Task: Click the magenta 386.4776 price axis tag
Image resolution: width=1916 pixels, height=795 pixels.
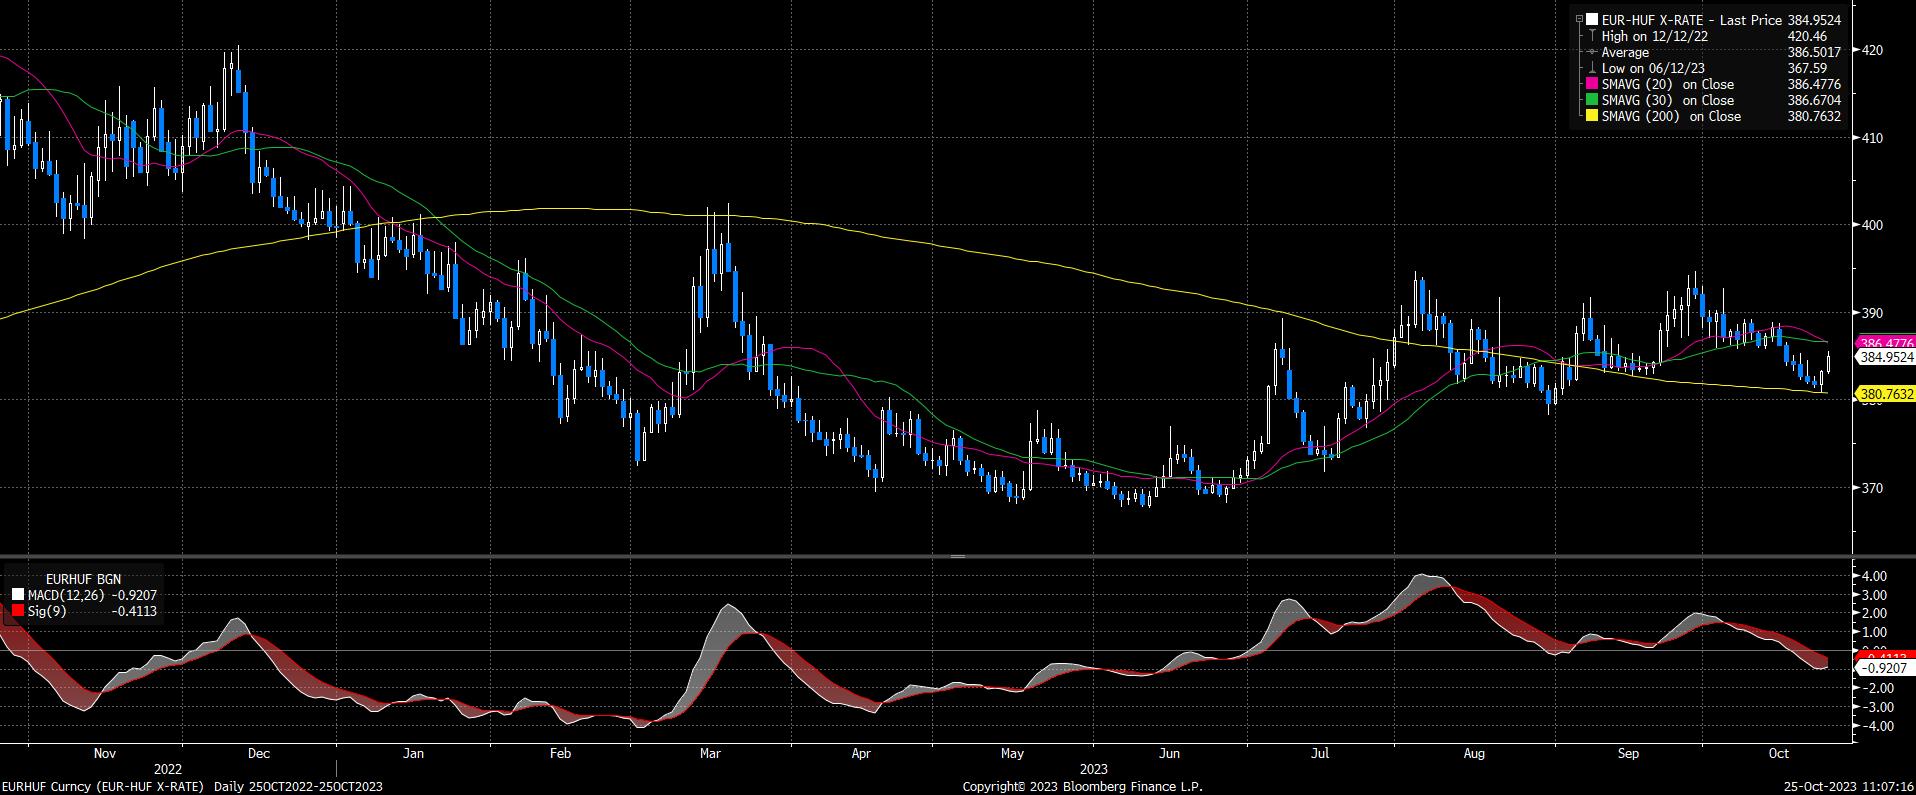Action: coord(1885,342)
